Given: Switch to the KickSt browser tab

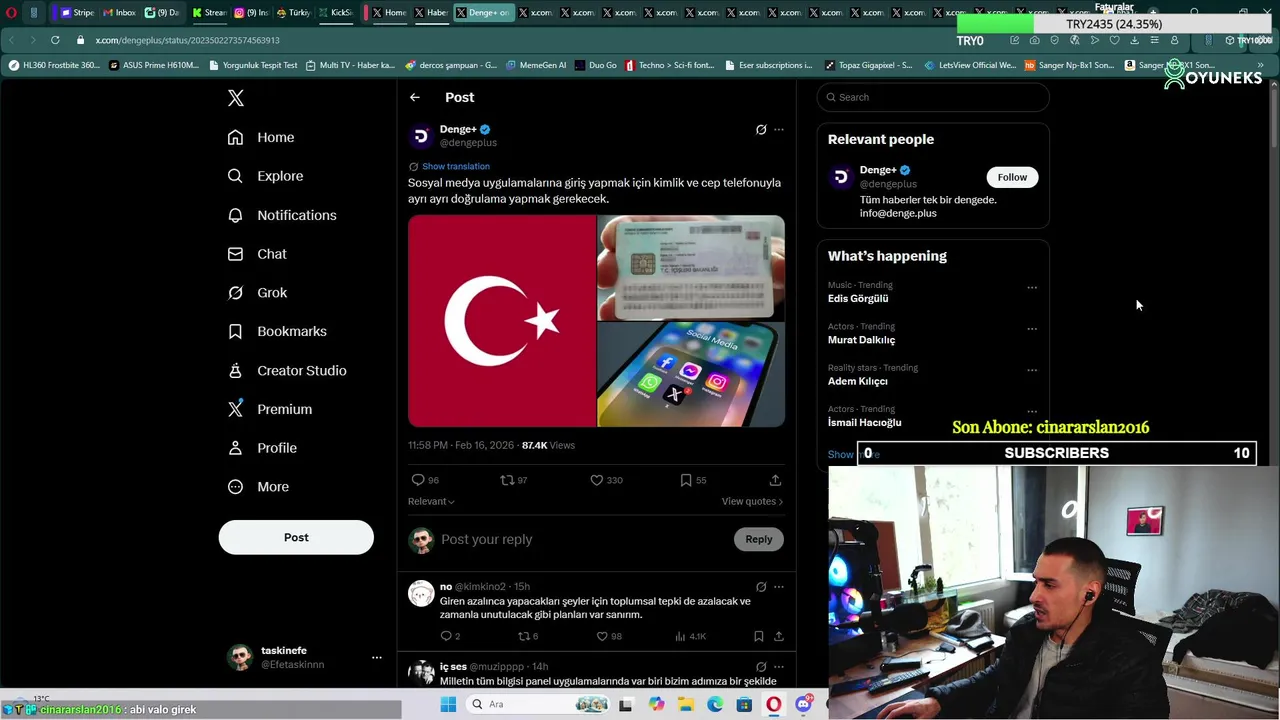Looking at the screenshot, I should tap(335, 13).
